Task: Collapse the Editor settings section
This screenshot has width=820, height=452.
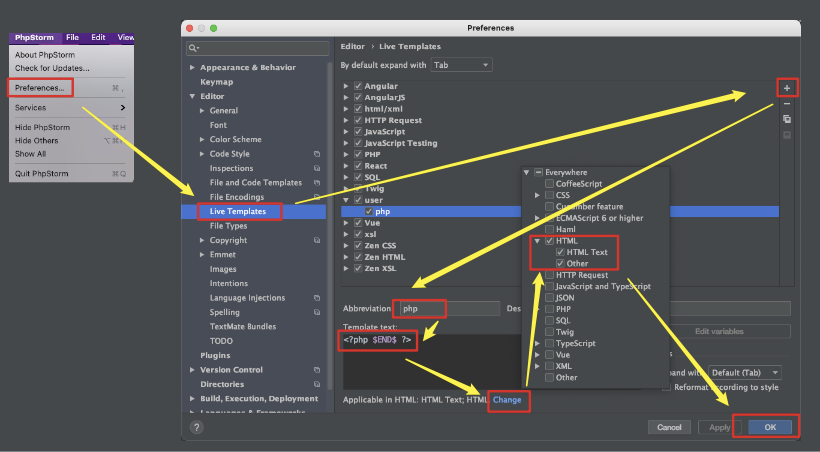Action: point(192,96)
